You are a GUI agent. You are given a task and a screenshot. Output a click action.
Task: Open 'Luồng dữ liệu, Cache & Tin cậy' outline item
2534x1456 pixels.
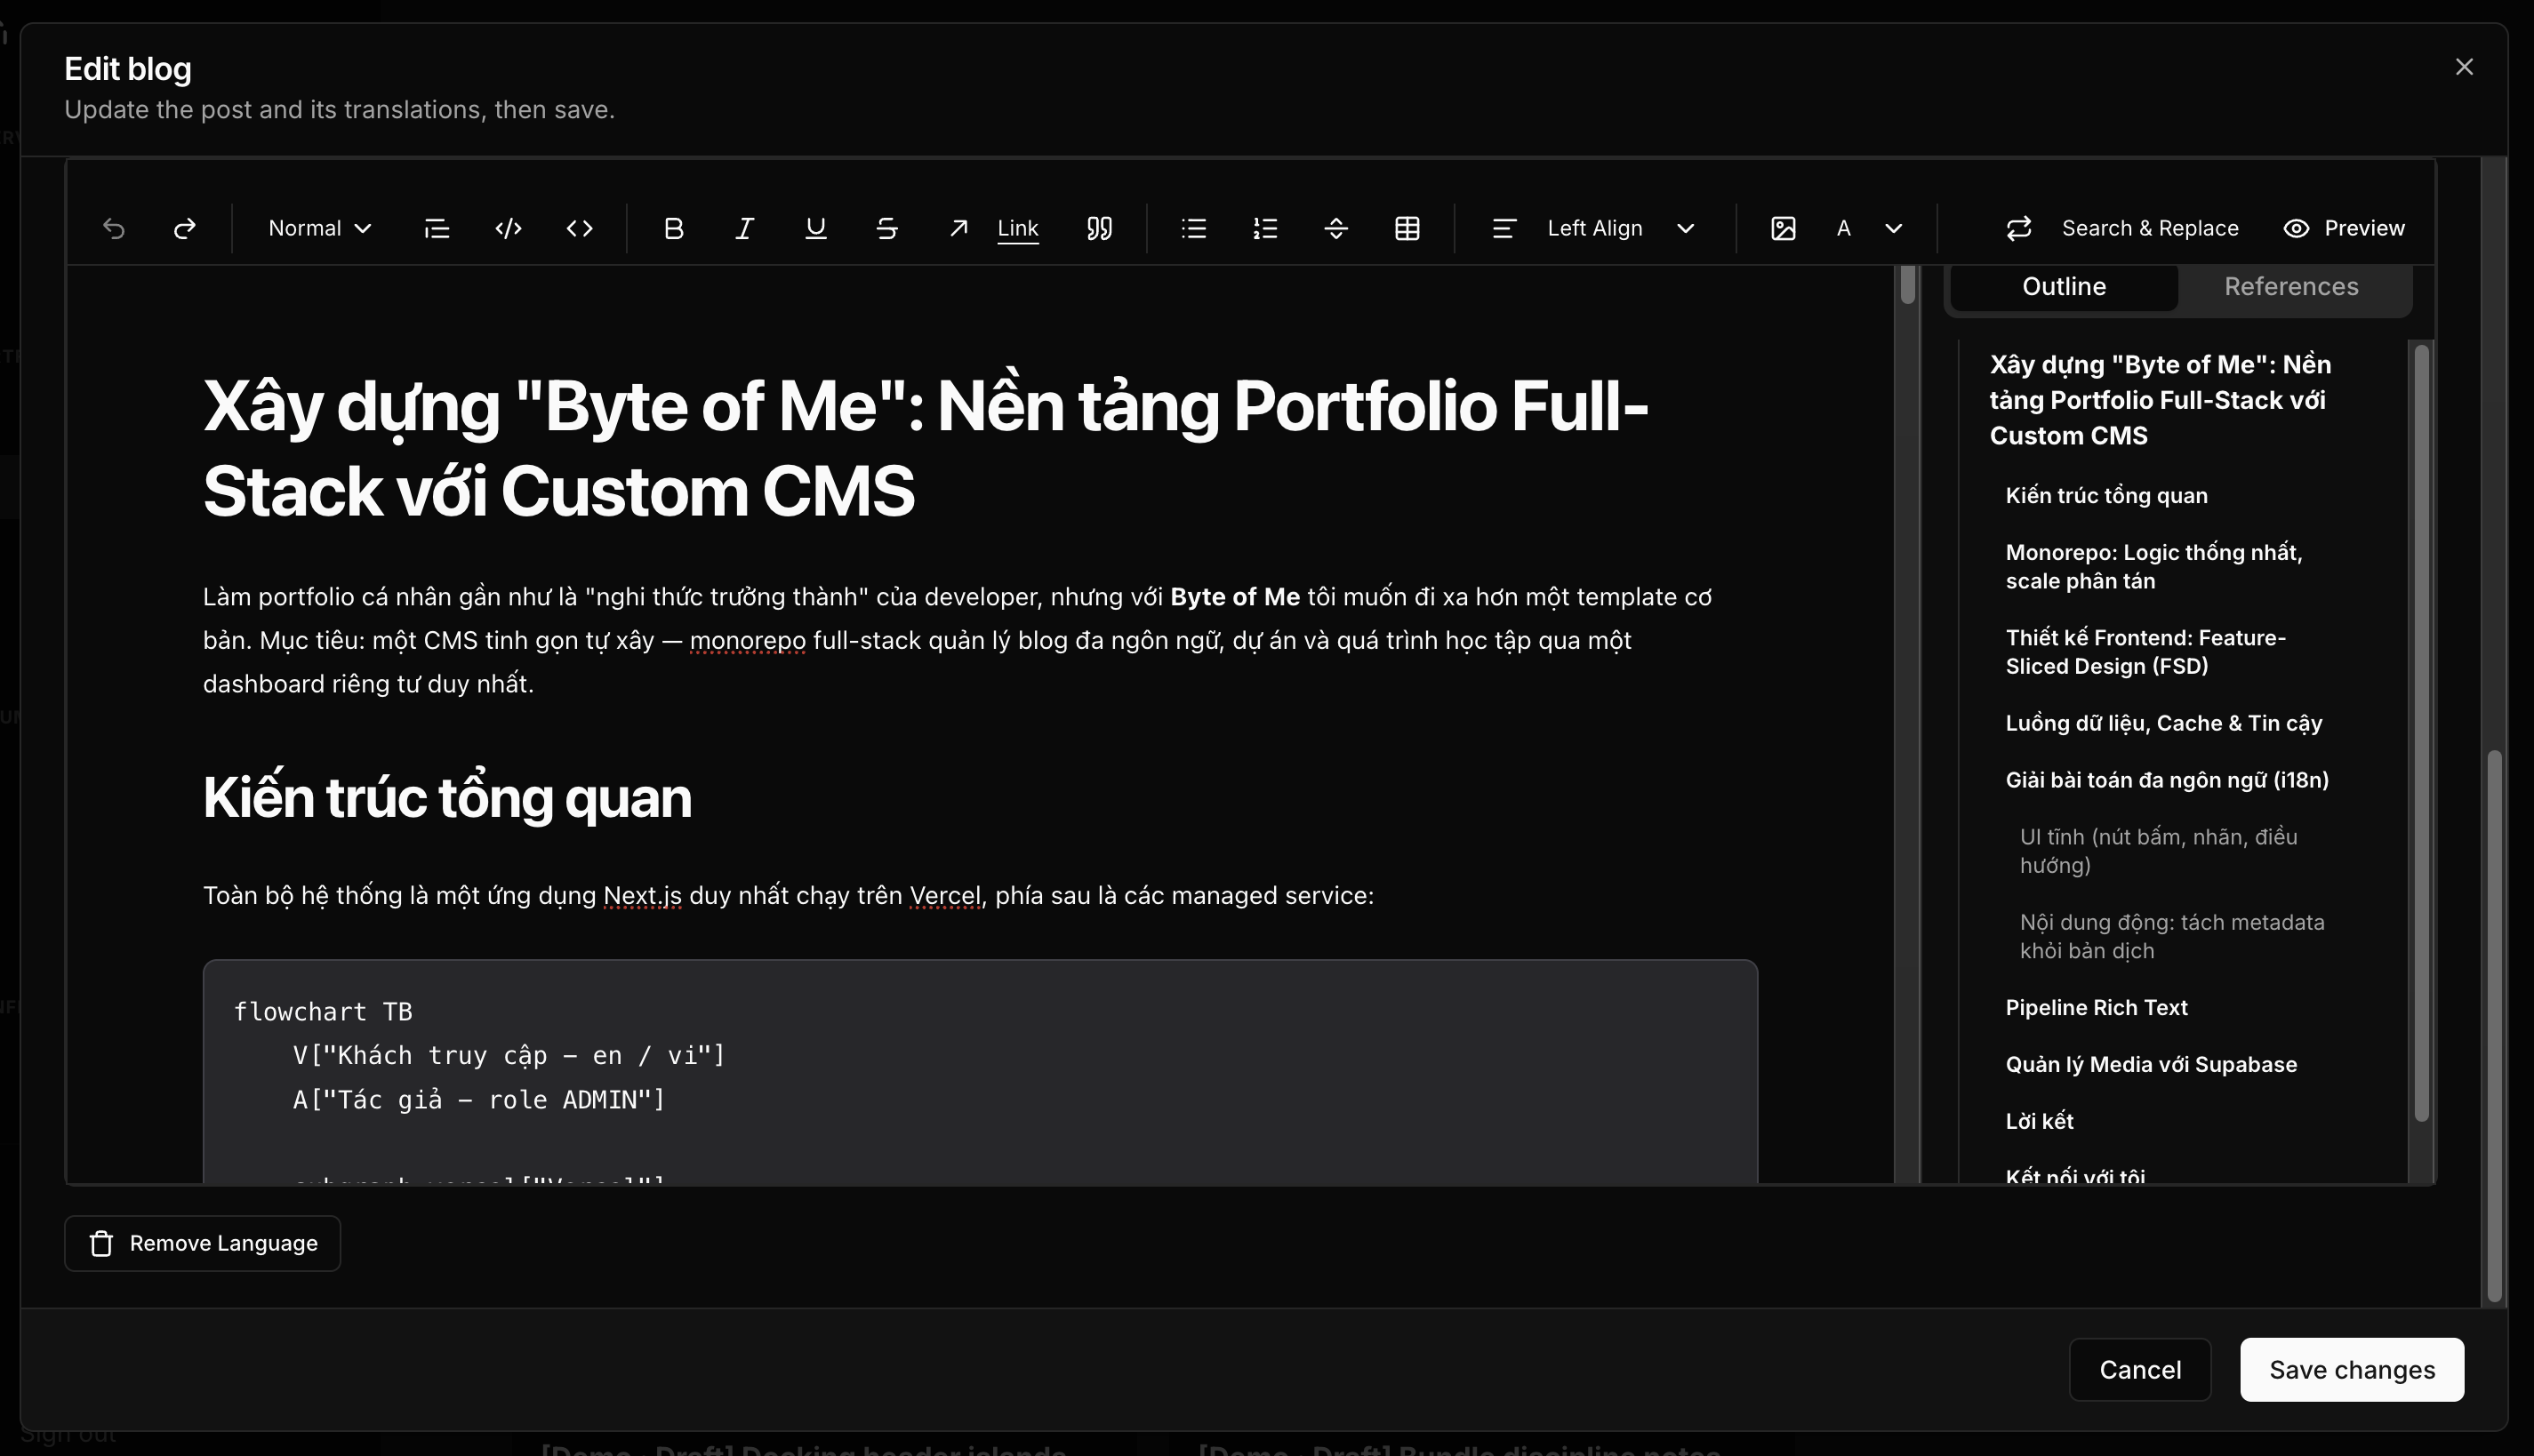pos(2164,723)
